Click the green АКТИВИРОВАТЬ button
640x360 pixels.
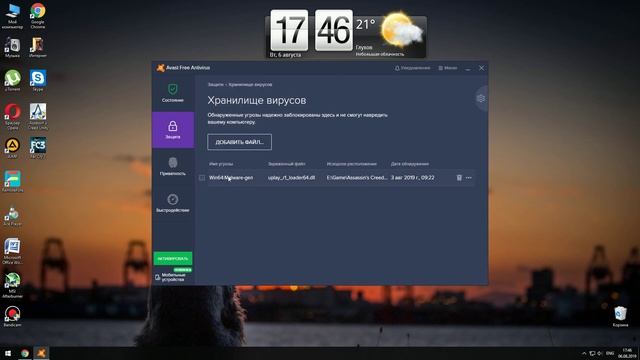[173, 258]
